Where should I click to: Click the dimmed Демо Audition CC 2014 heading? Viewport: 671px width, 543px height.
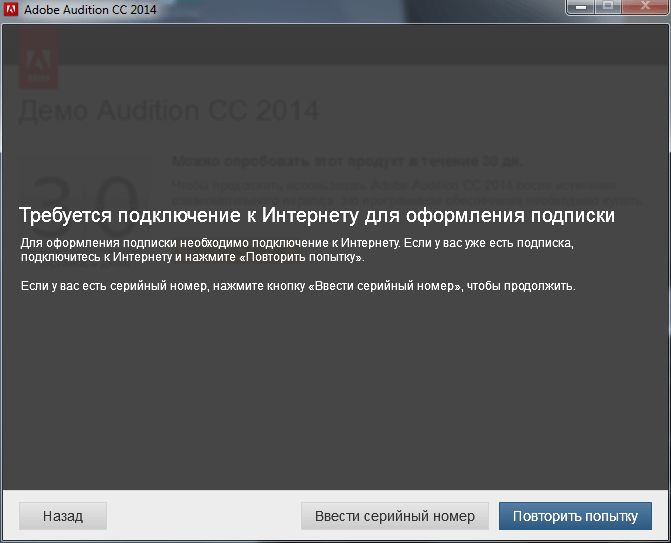pyautogui.click(x=168, y=110)
